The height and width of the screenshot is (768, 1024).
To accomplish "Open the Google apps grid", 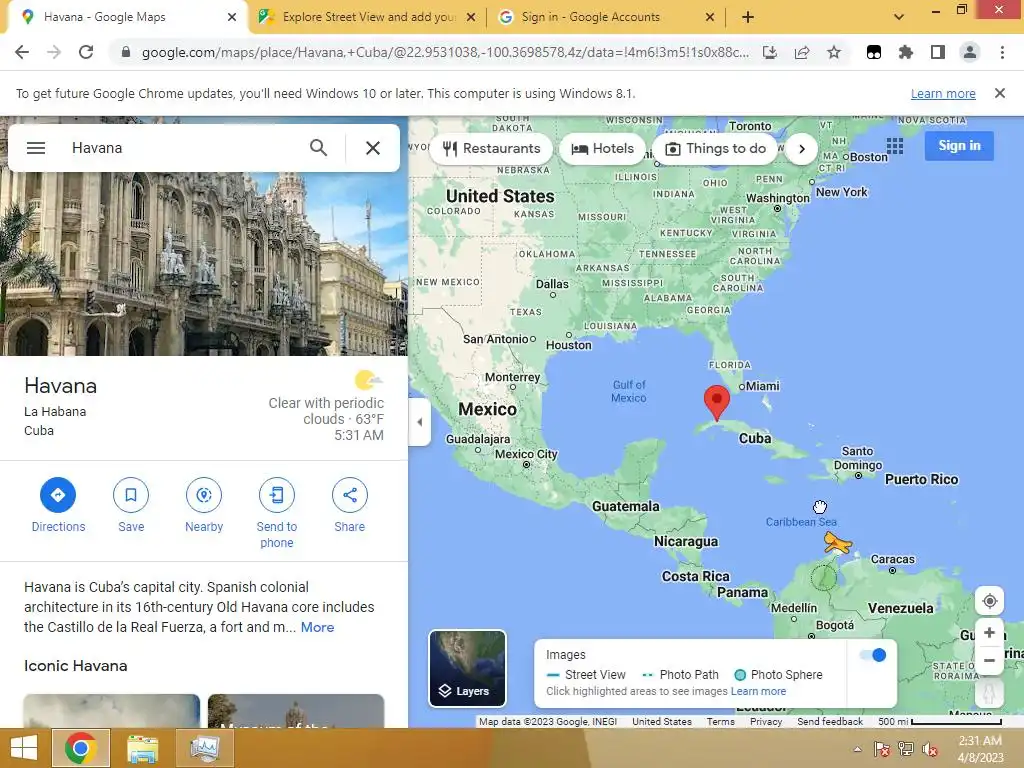I will click(x=895, y=146).
